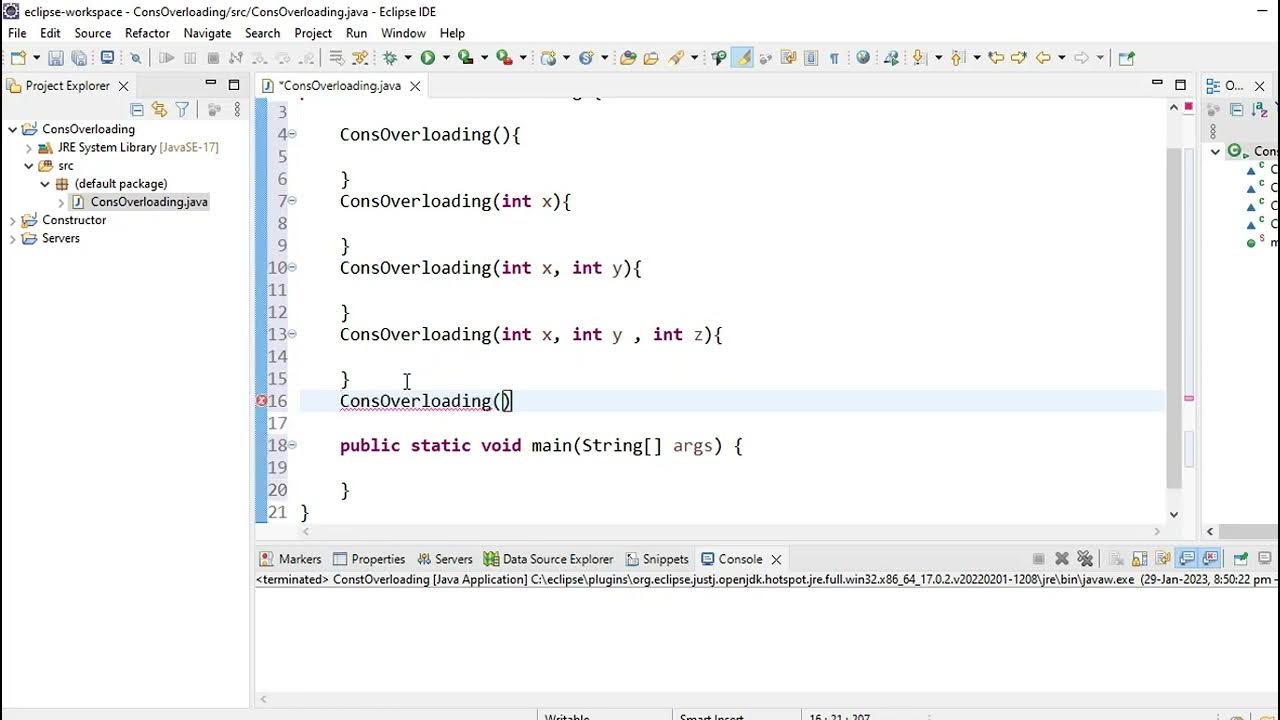Screen dimensions: 1280x720
Task: Click the Open Type icon
Action: [x=628, y=58]
